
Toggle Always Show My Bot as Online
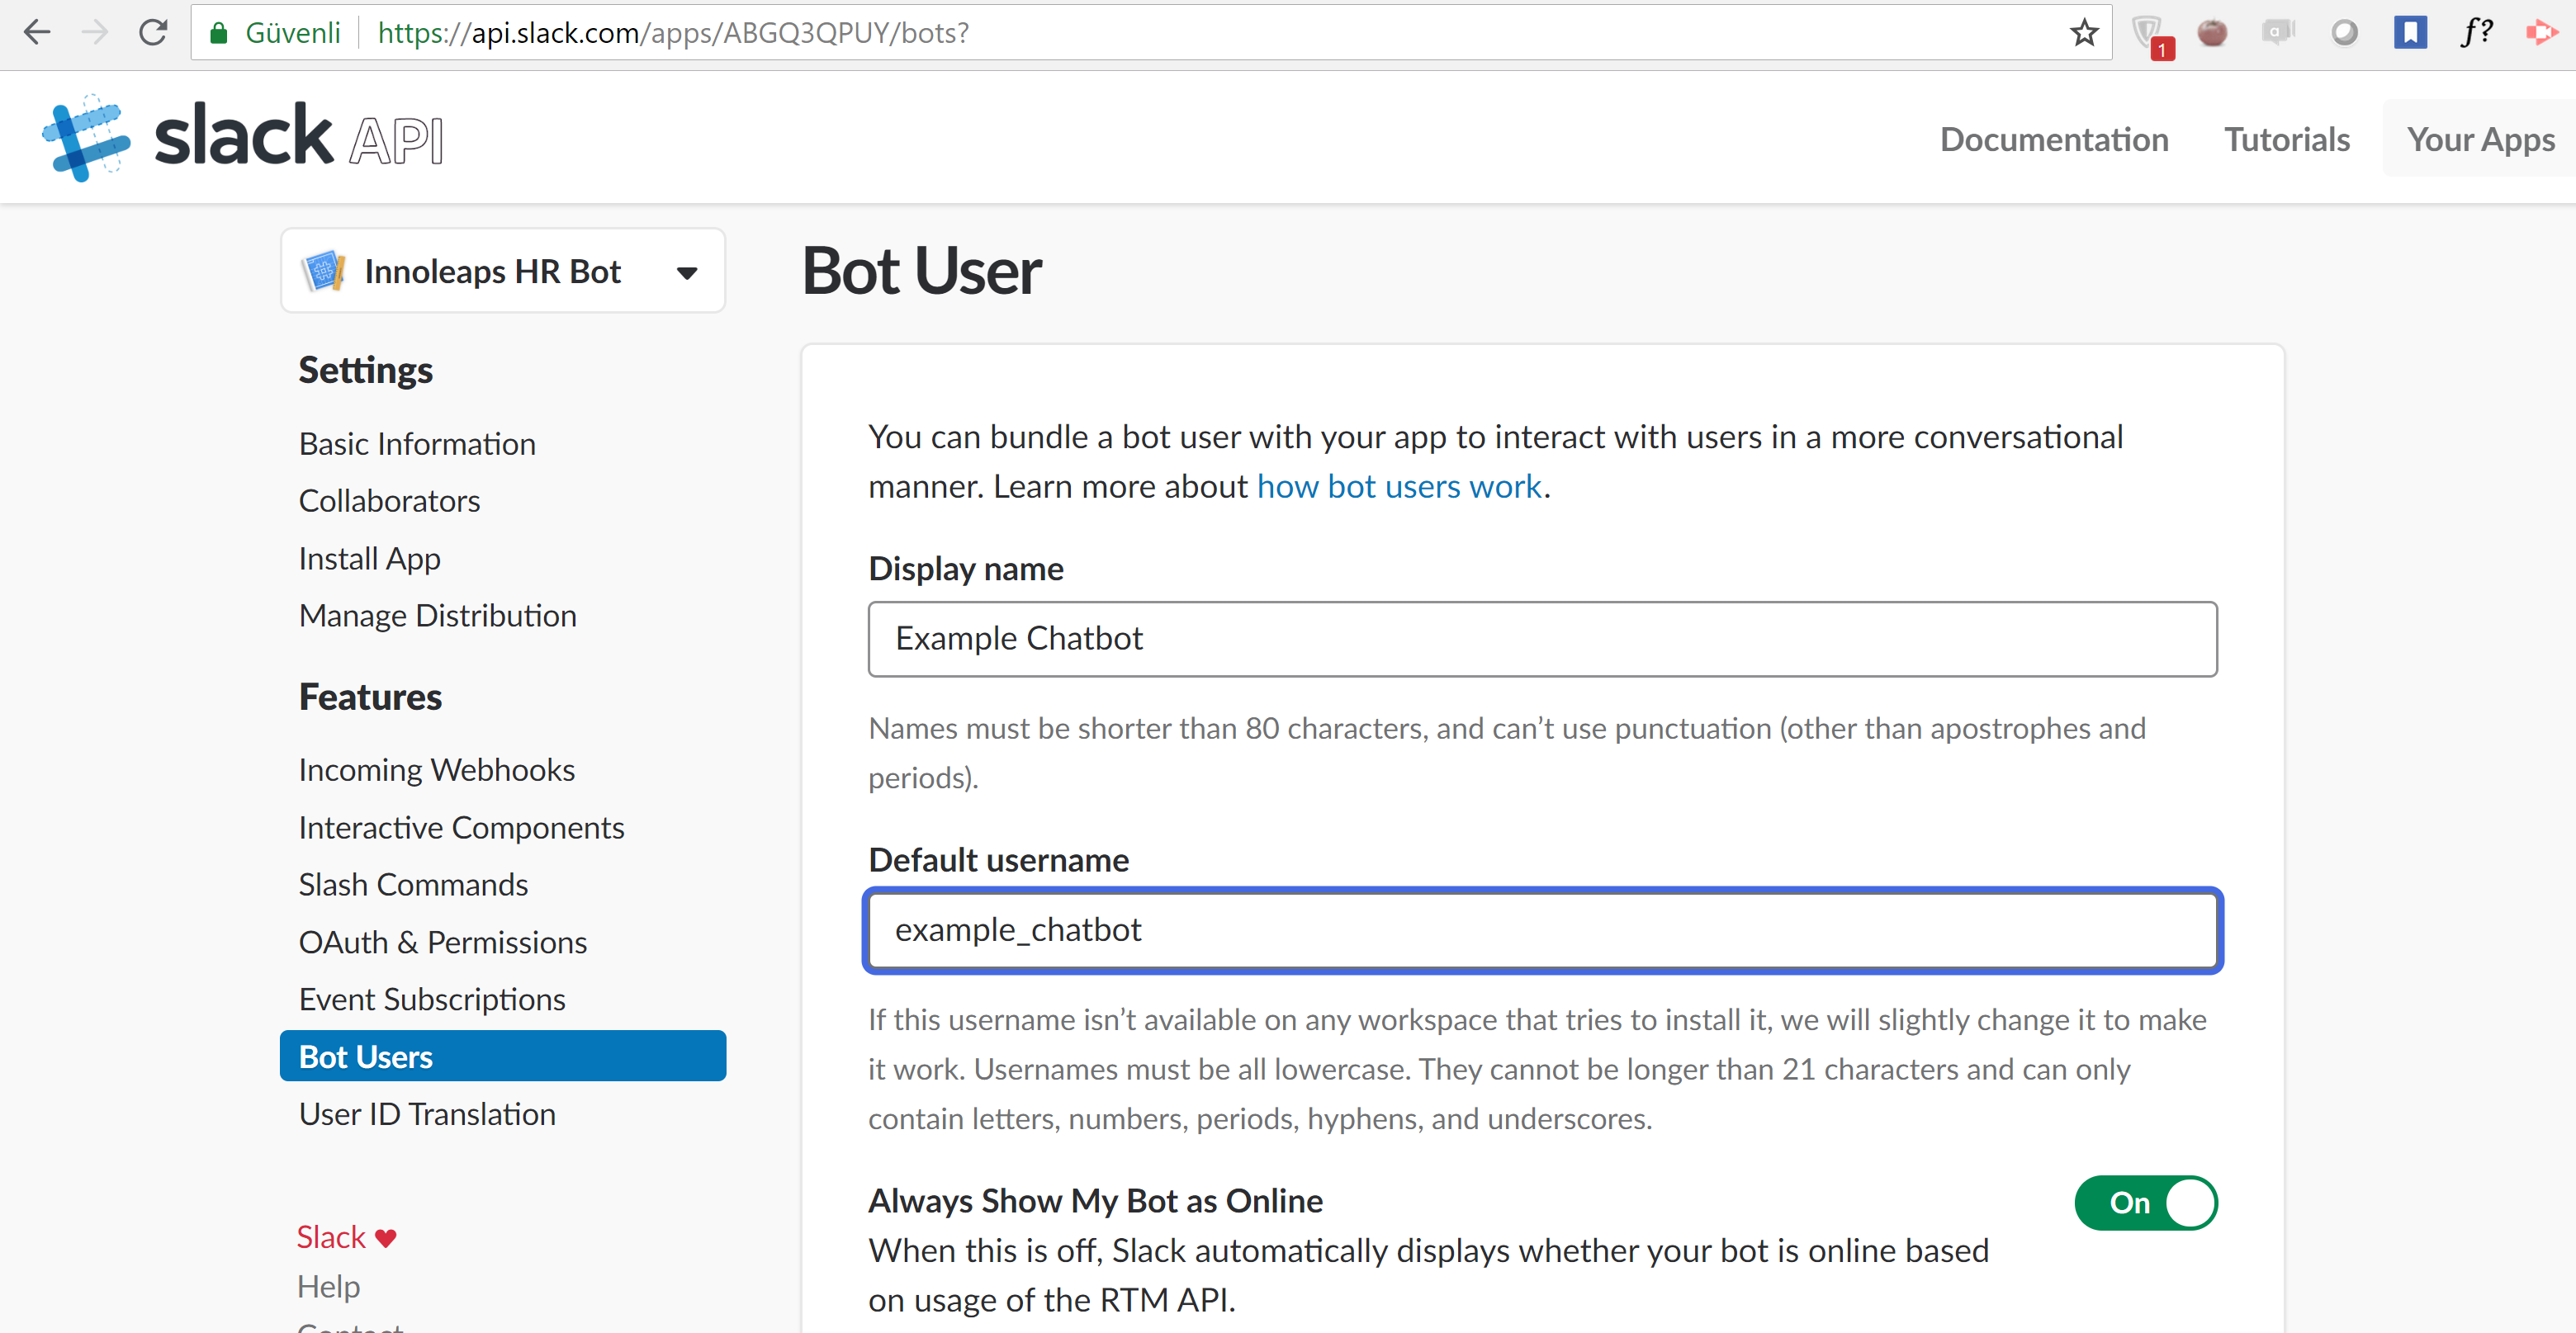2146,1202
